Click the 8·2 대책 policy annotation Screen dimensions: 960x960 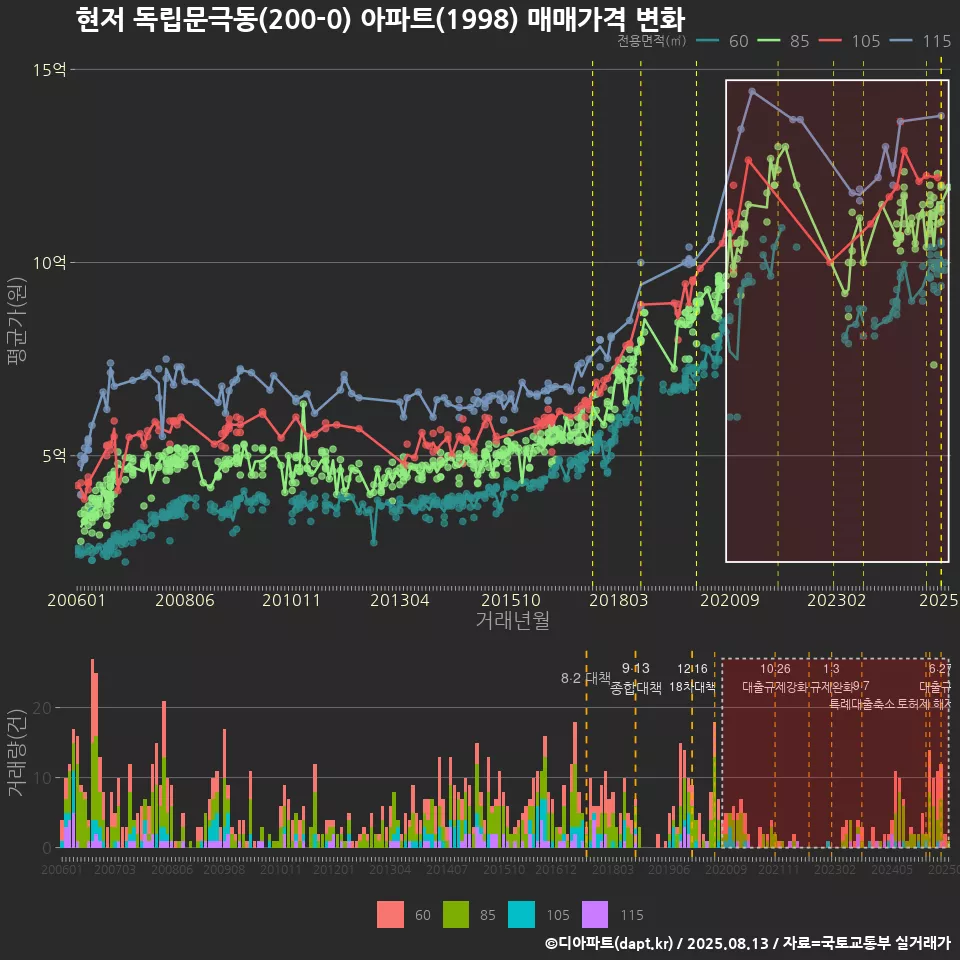pyautogui.click(x=585, y=678)
